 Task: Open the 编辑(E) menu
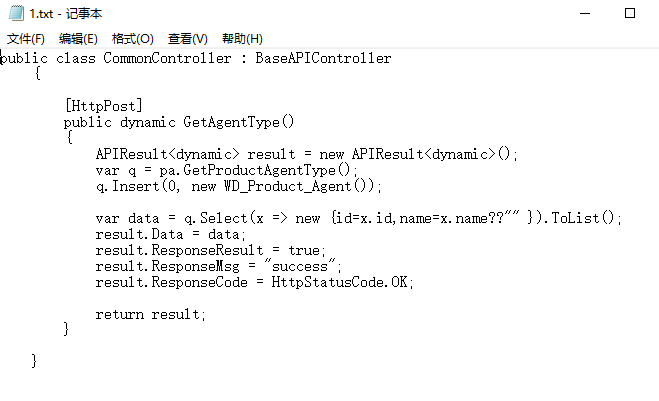pyautogui.click(x=78, y=39)
